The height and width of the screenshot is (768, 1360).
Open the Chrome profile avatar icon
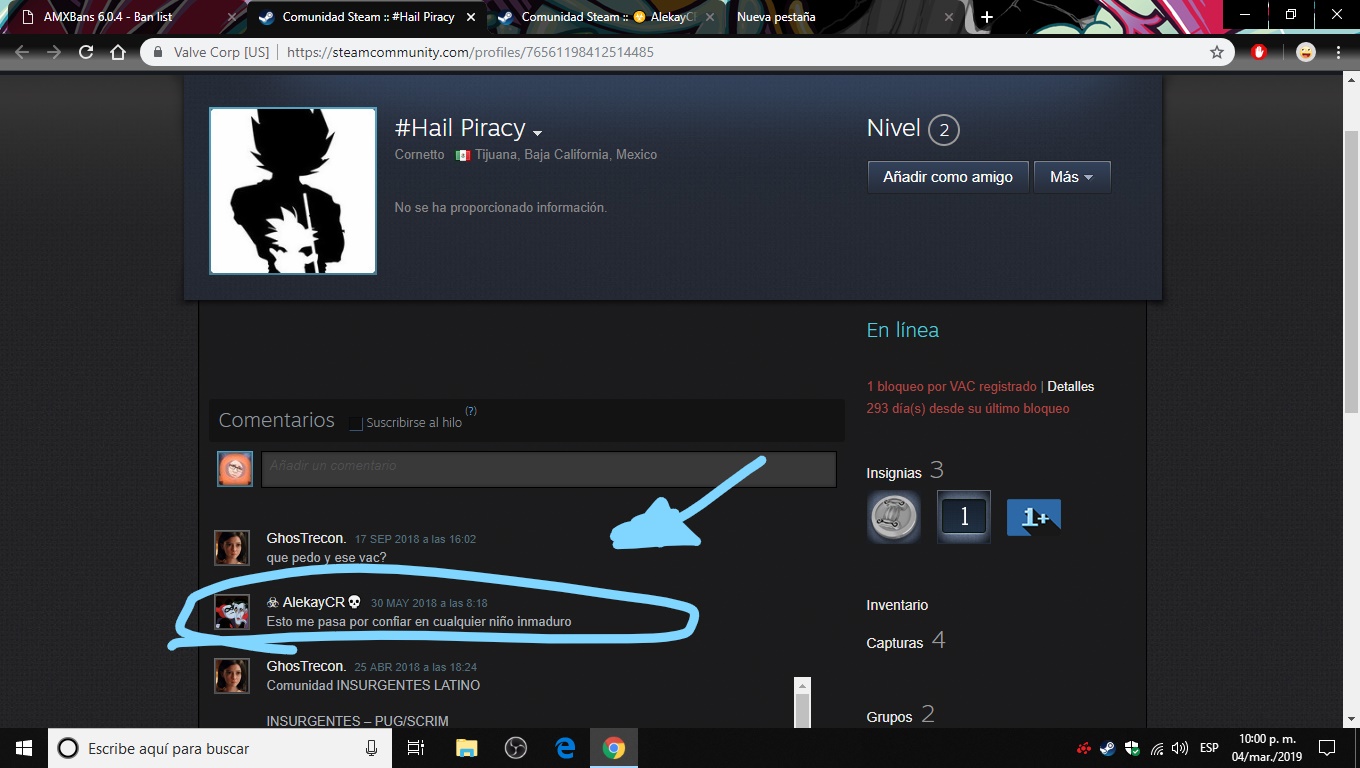1306,52
